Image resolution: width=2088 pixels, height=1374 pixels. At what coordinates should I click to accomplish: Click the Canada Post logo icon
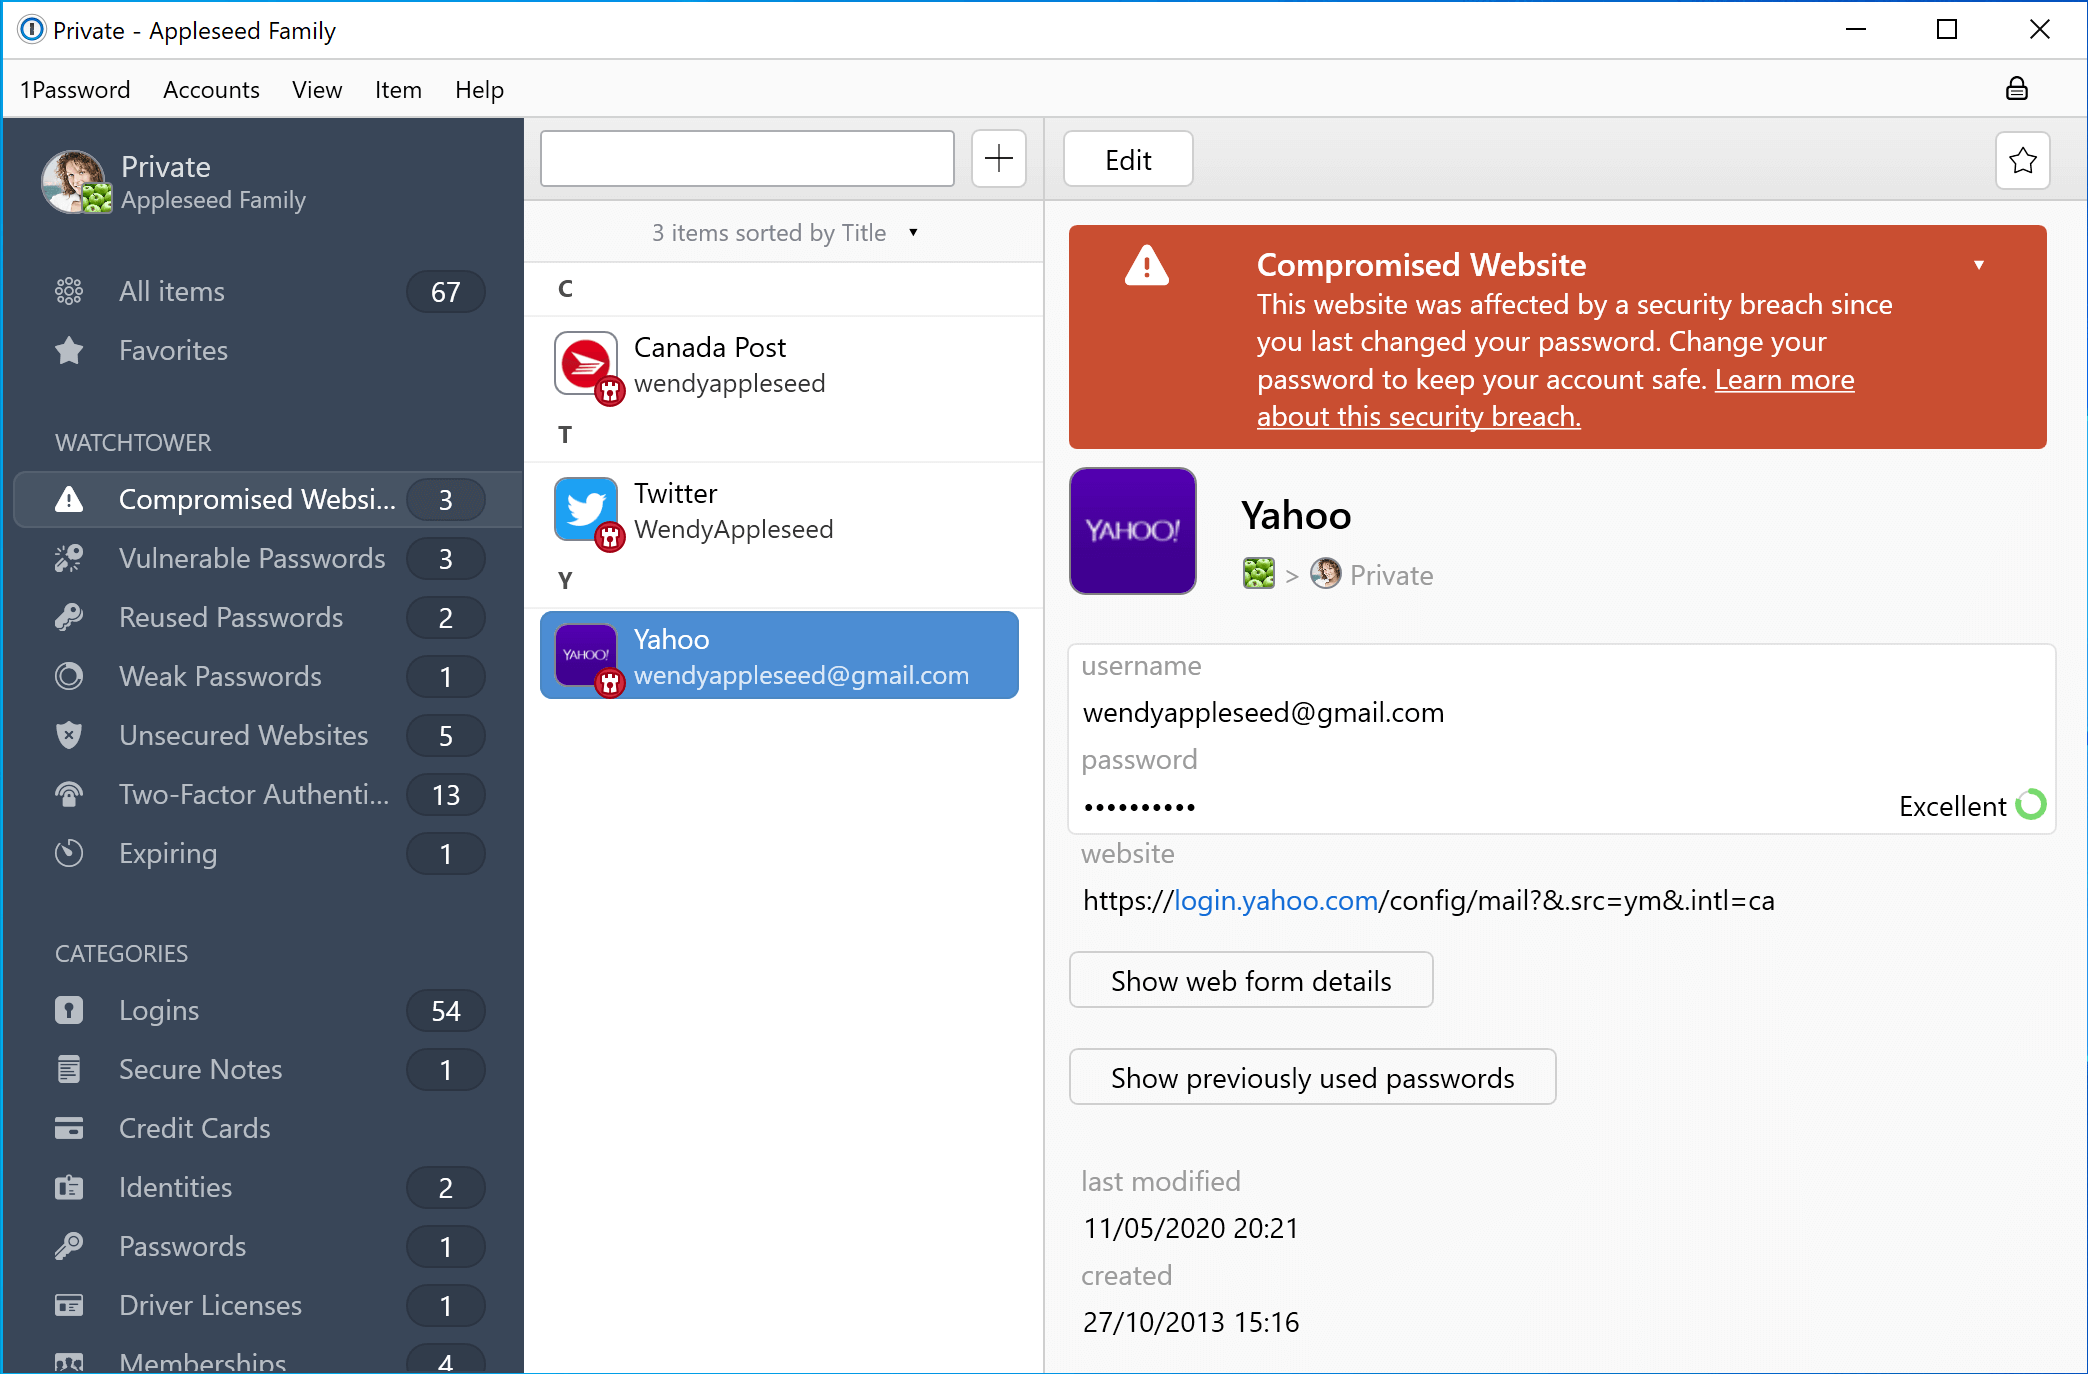(586, 364)
